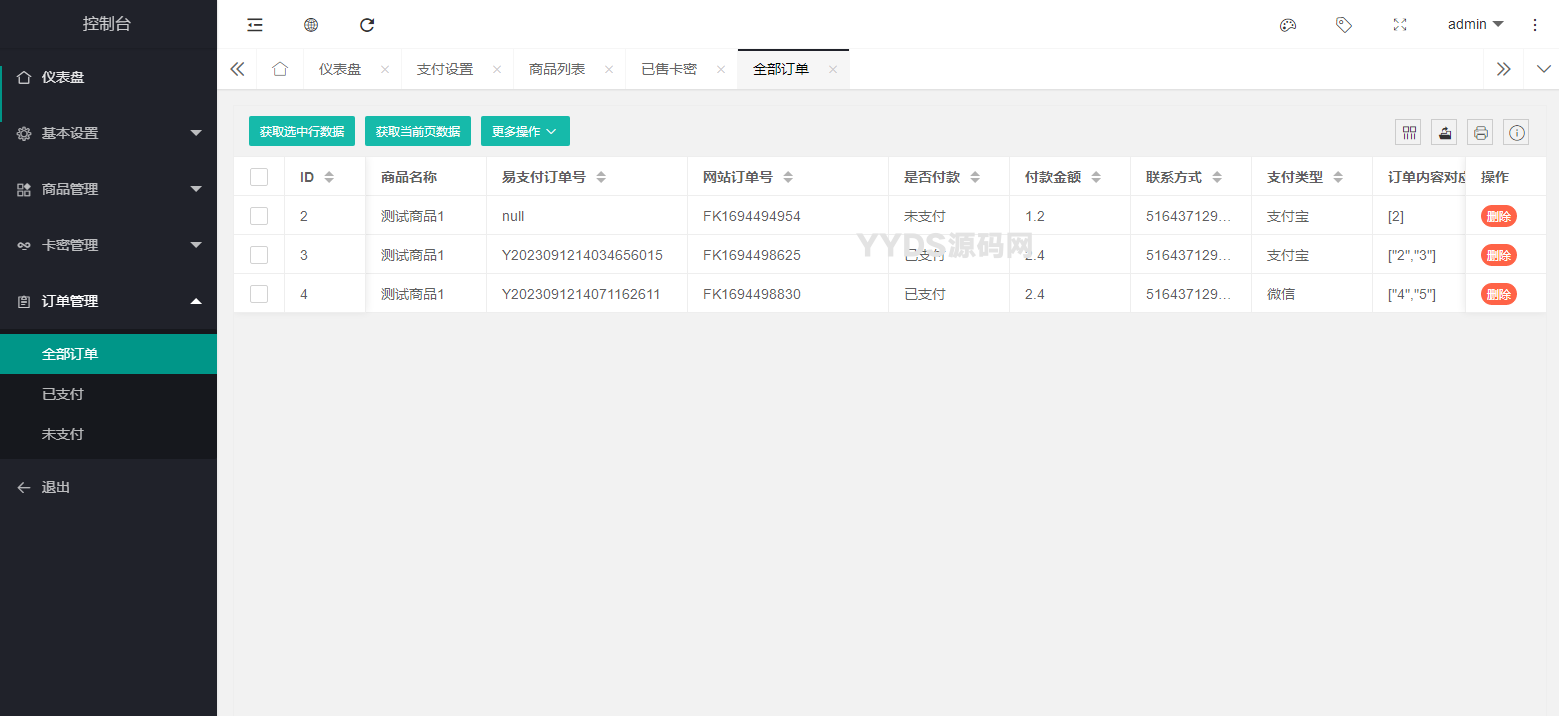Tick the checkbox for order ID 2
This screenshot has height=716, width=1559.
pyautogui.click(x=259, y=216)
